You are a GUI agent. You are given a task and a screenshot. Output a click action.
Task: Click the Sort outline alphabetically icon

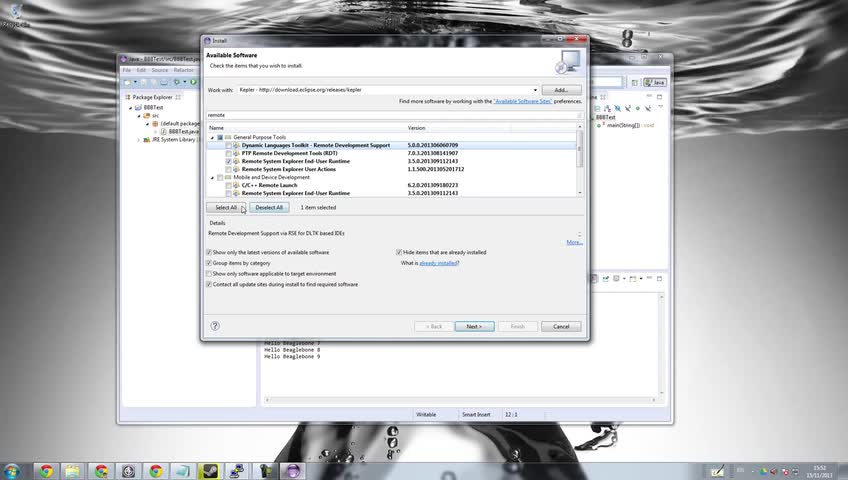coord(607,109)
